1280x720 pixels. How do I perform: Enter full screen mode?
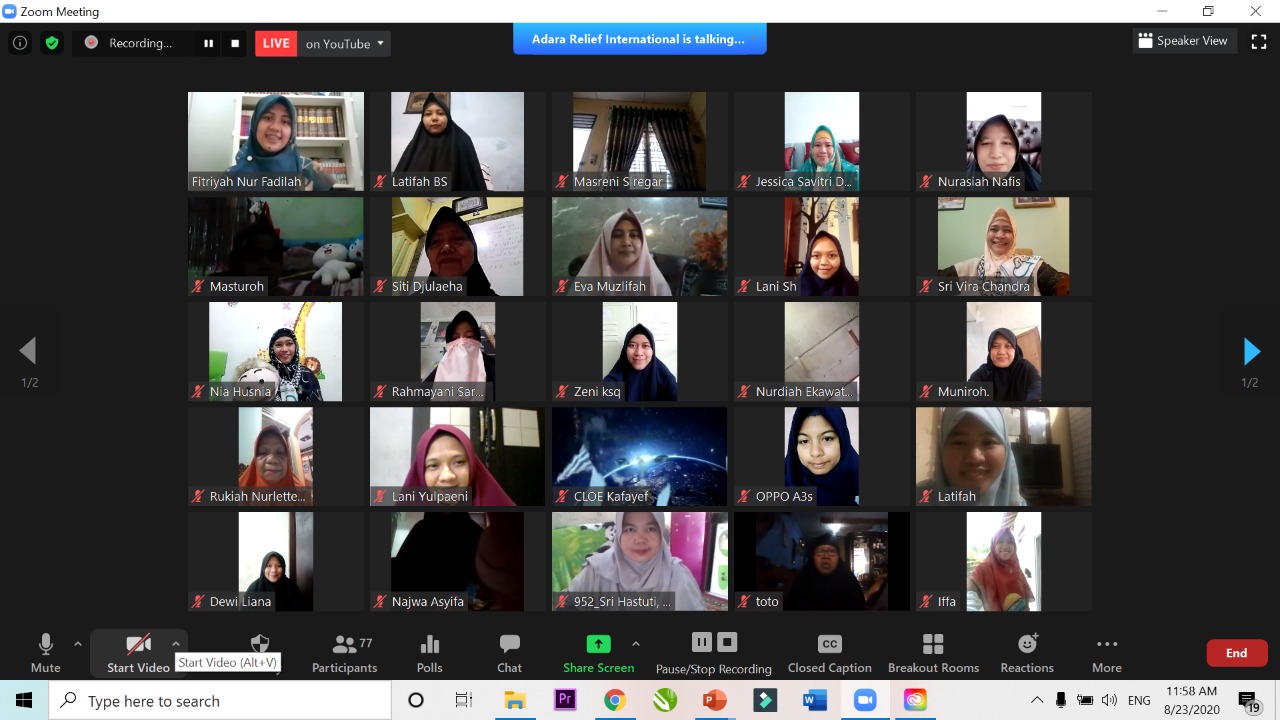point(1259,41)
